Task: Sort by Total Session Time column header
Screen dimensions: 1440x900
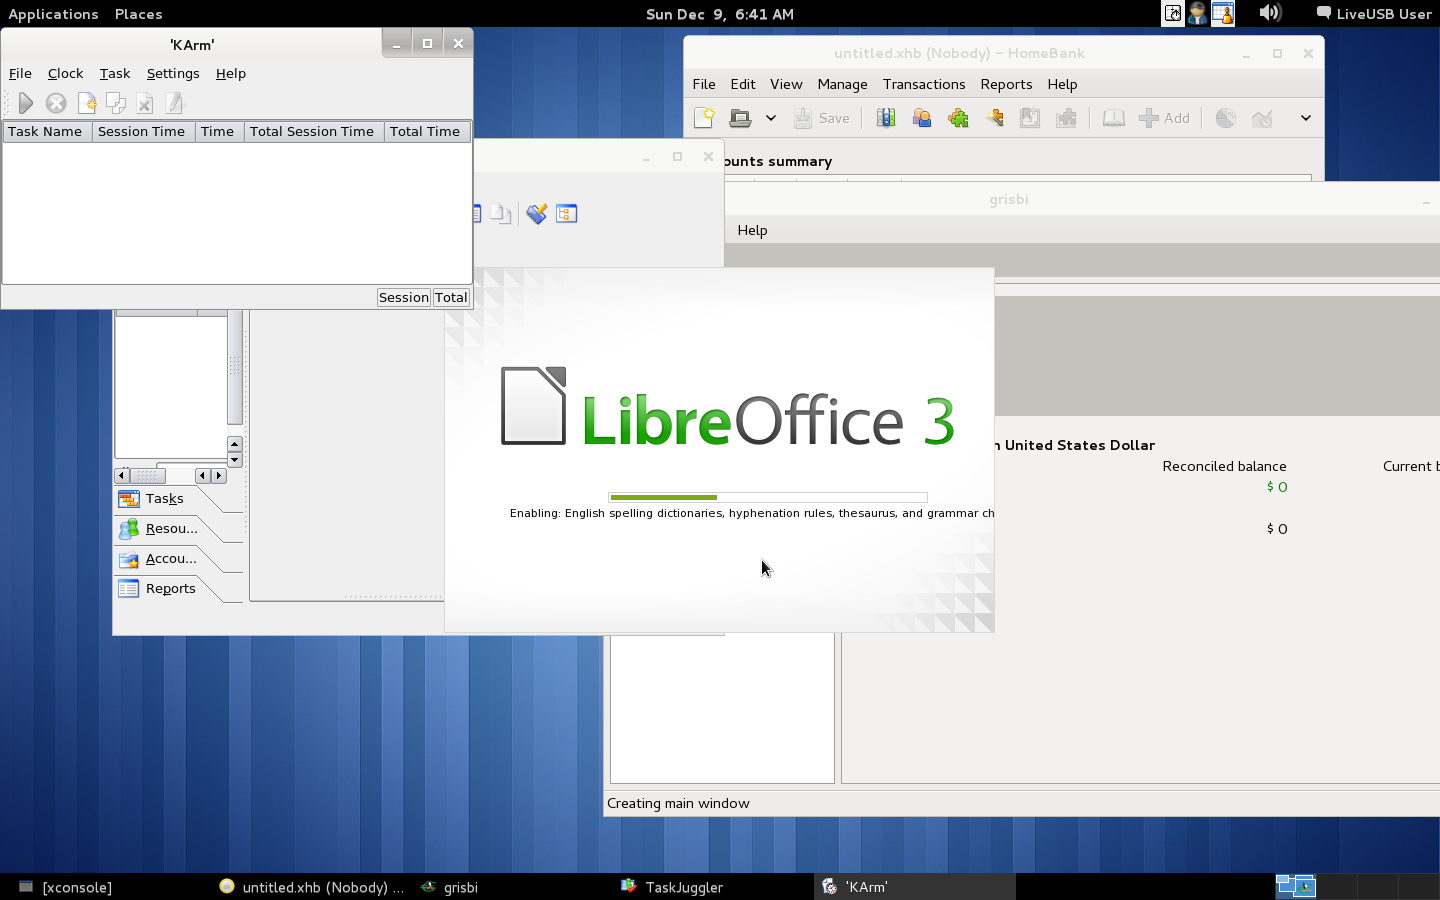Action: tap(314, 132)
